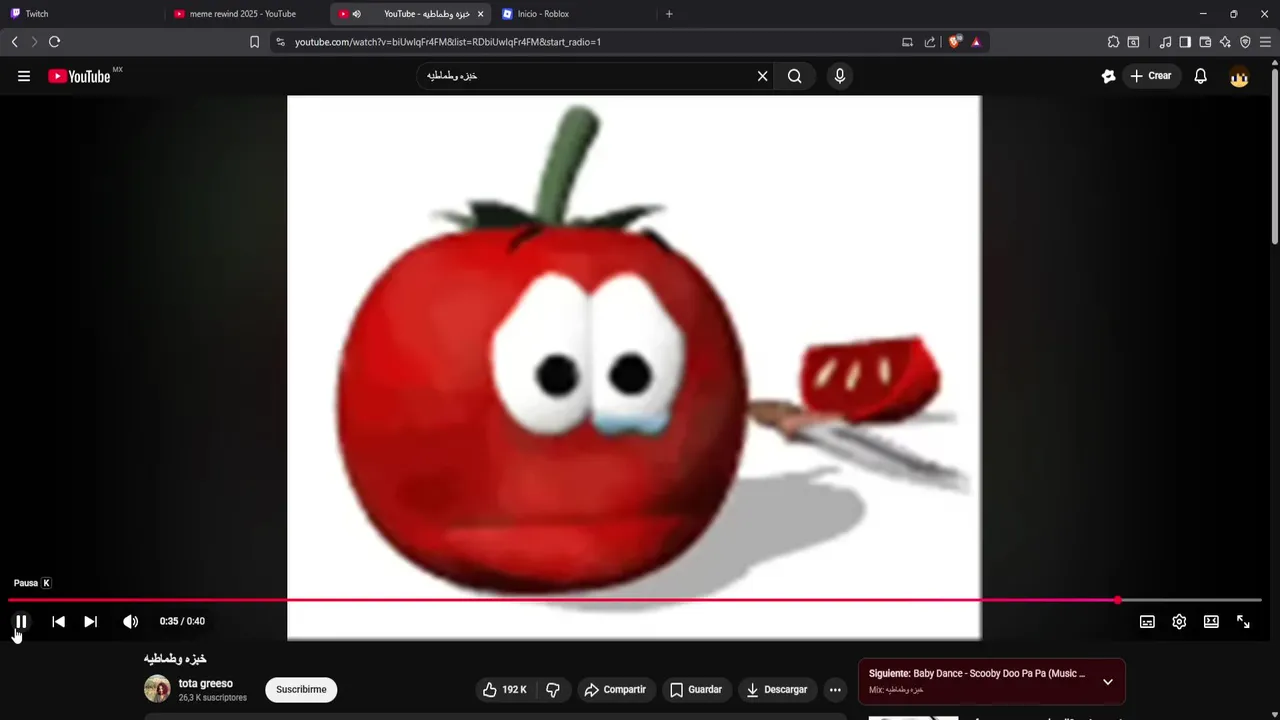Share the video via Compartir
This screenshot has width=1280, height=720.
[615, 689]
